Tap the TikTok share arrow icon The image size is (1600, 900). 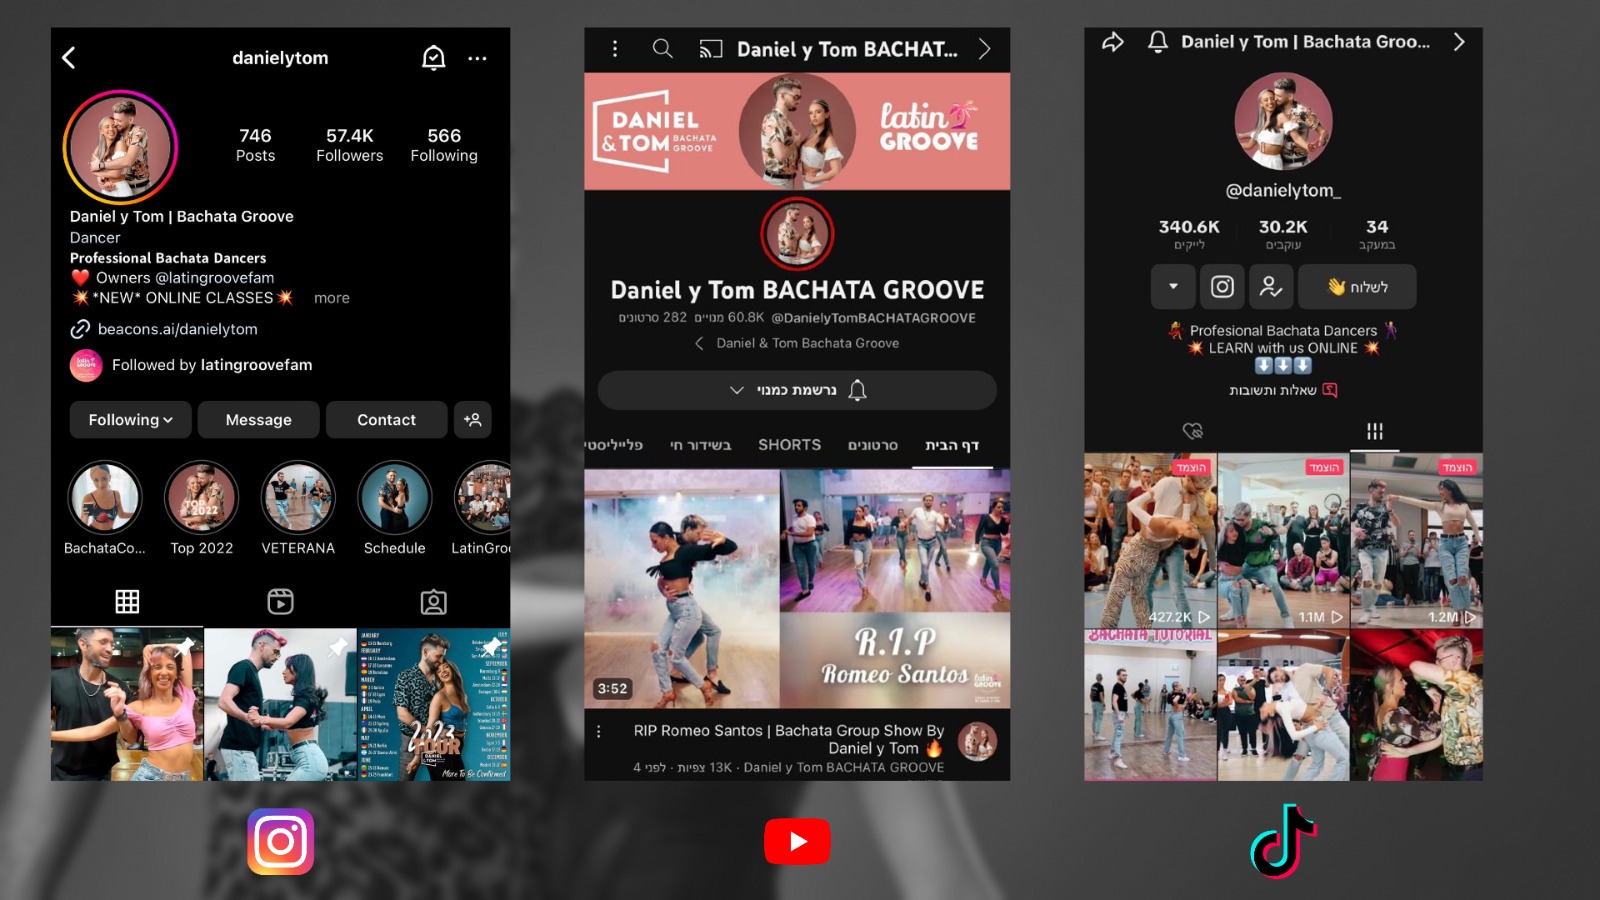[x=1112, y=42]
